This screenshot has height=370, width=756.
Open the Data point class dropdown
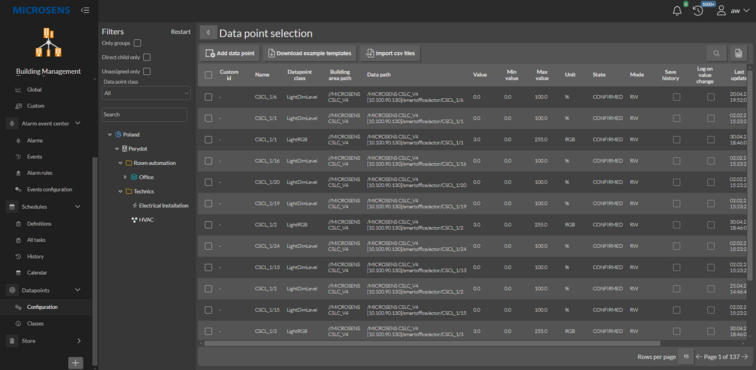point(146,93)
